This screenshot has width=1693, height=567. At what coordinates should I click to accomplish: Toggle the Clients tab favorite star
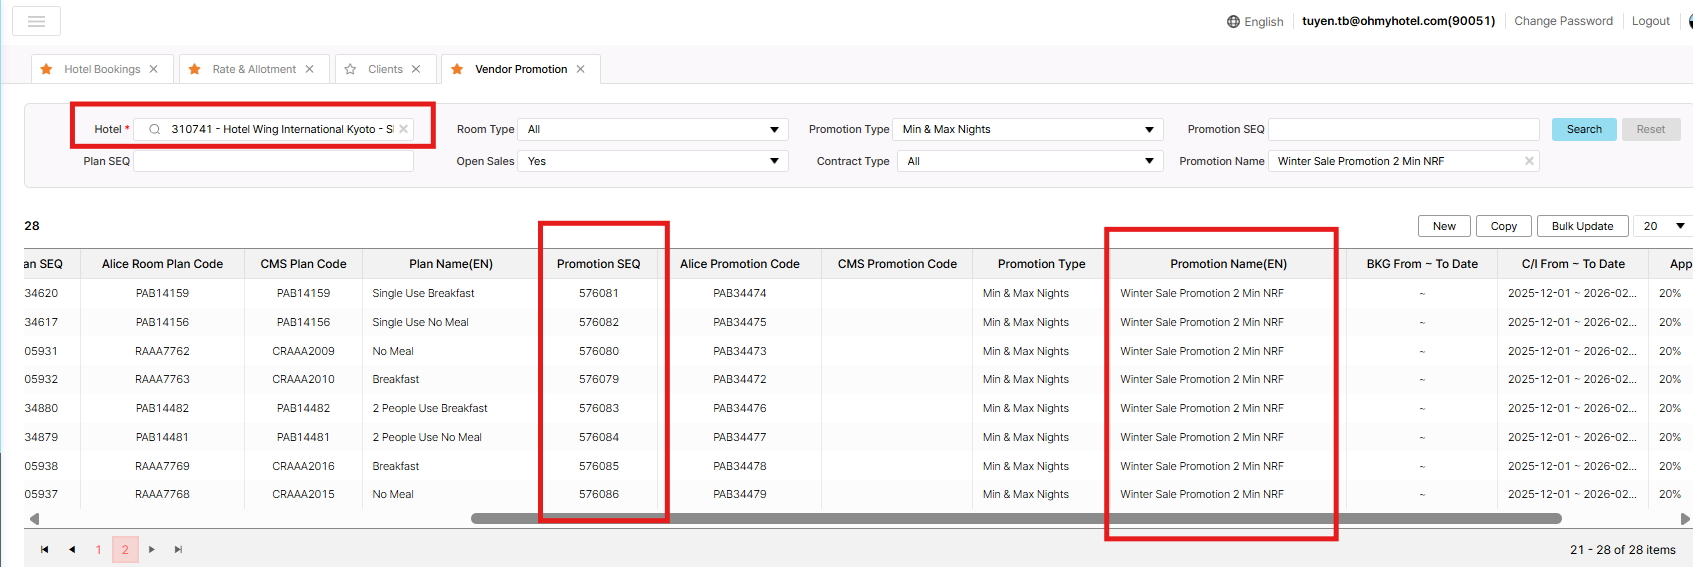[x=350, y=69]
